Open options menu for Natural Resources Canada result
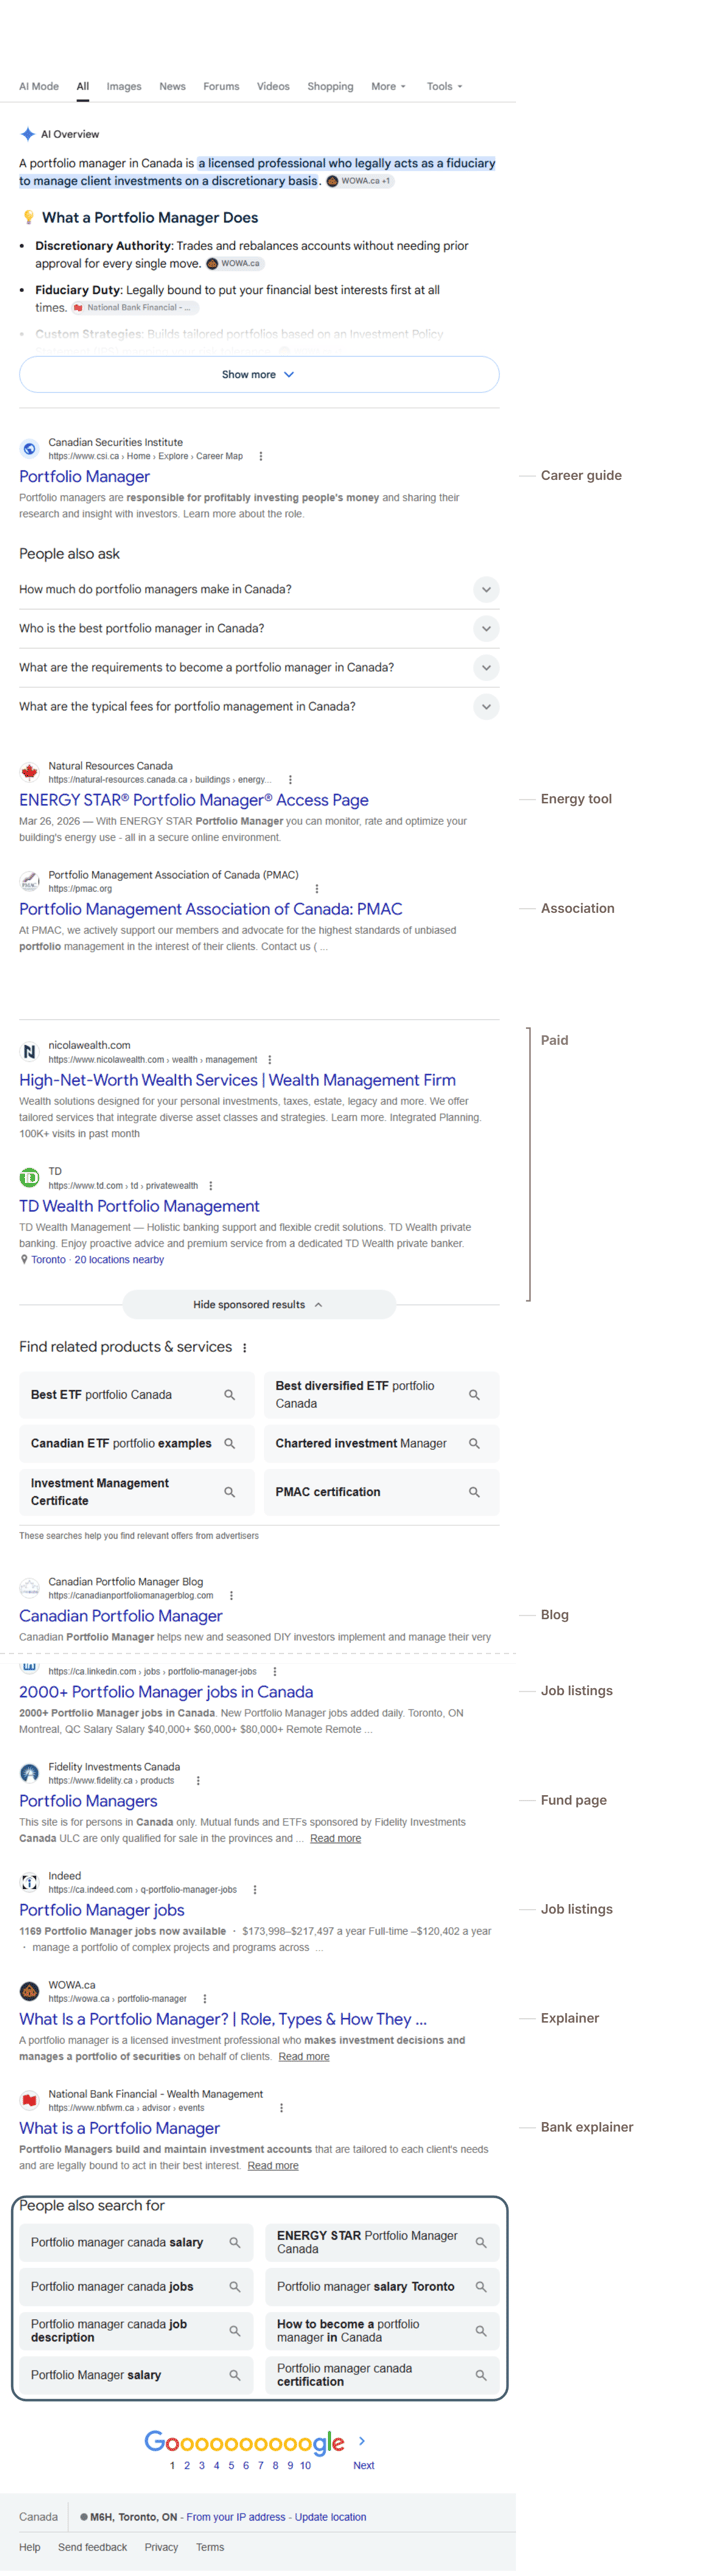 pyautogui.click(x=290, y=780)
